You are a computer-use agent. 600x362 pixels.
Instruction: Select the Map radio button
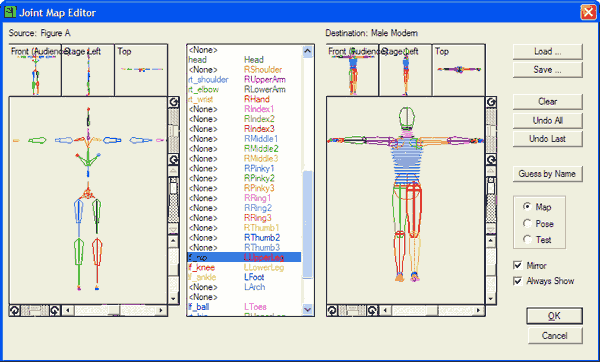(x=527, y=207)
